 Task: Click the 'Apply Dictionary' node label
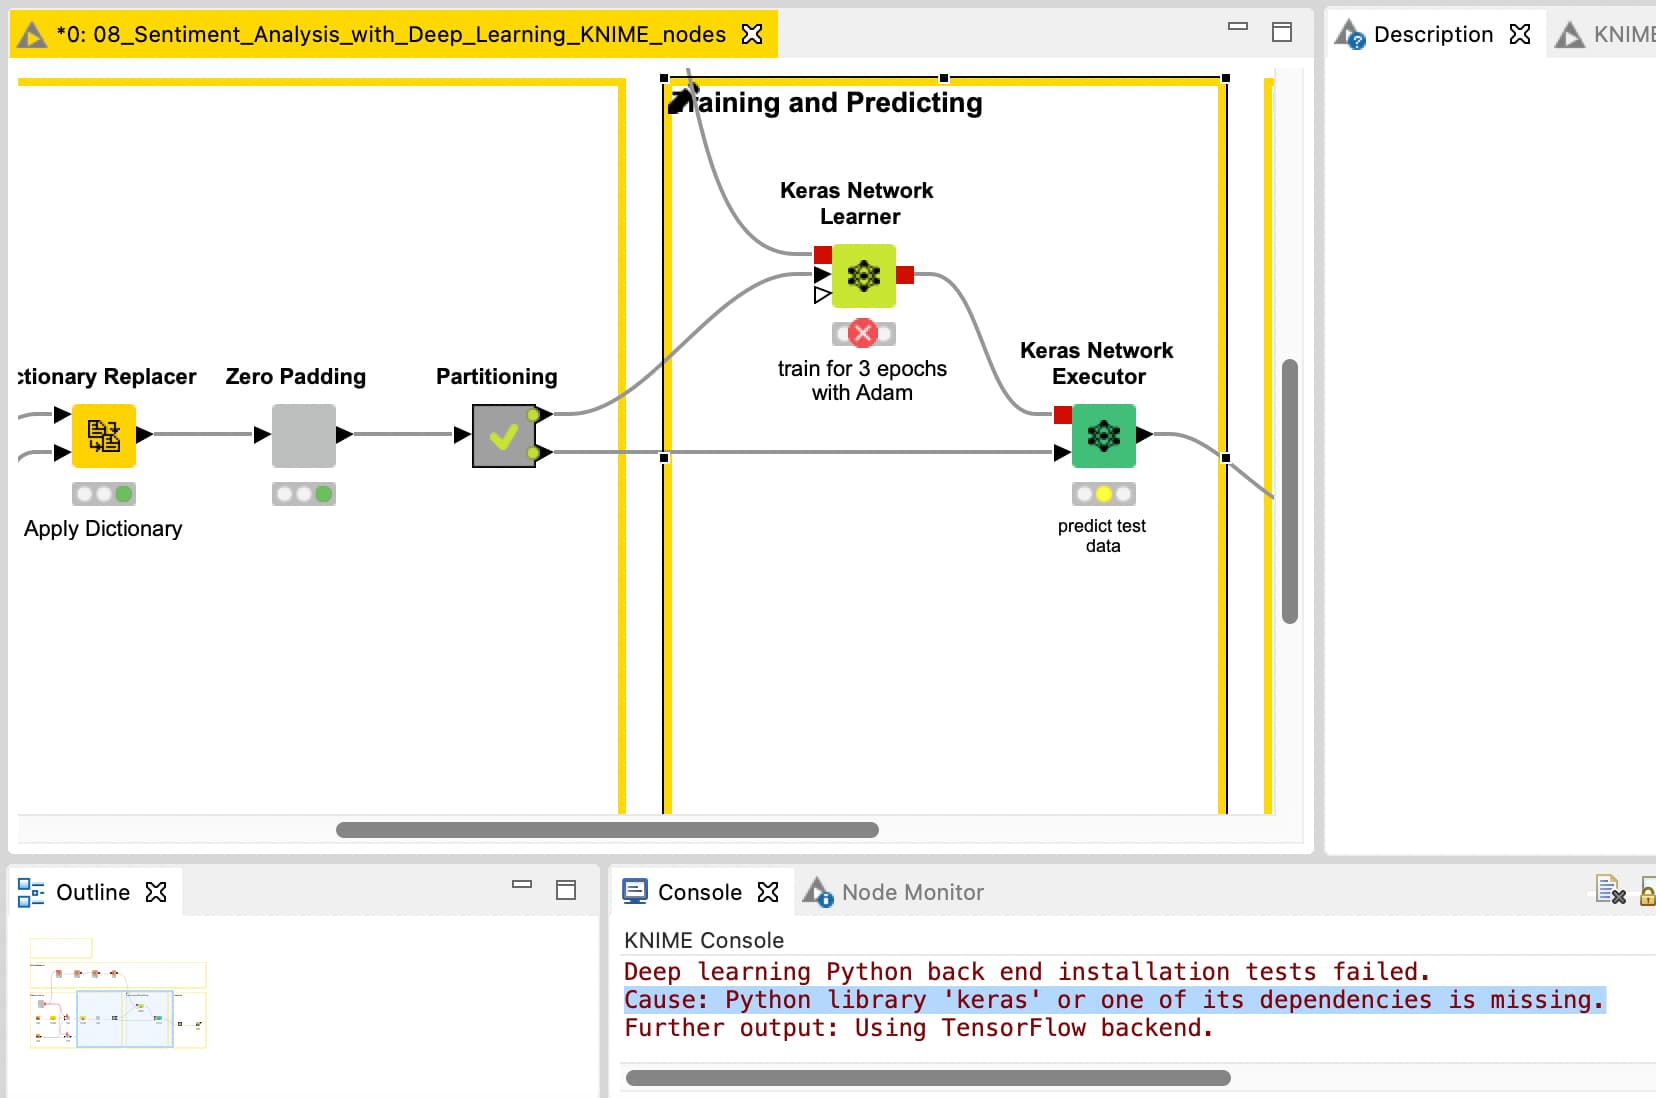click(103, 529)
